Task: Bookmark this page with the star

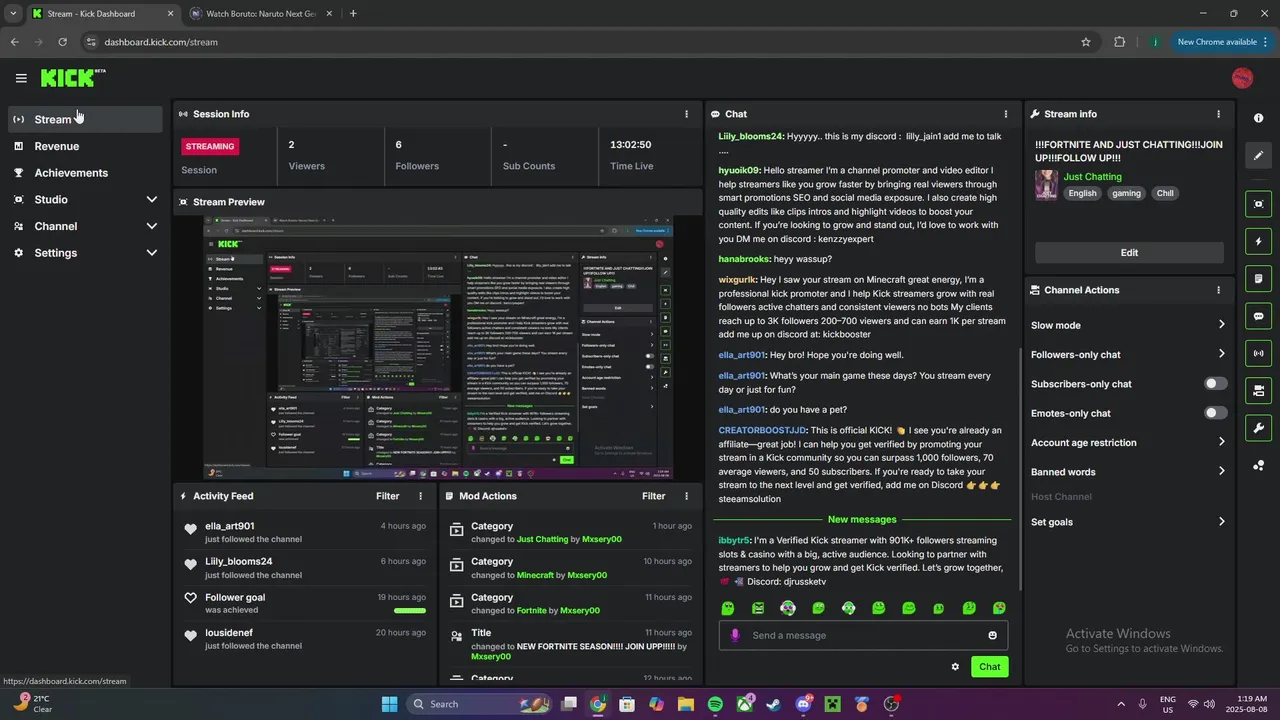Action: pyautogui.click(x=1086, y=42)
